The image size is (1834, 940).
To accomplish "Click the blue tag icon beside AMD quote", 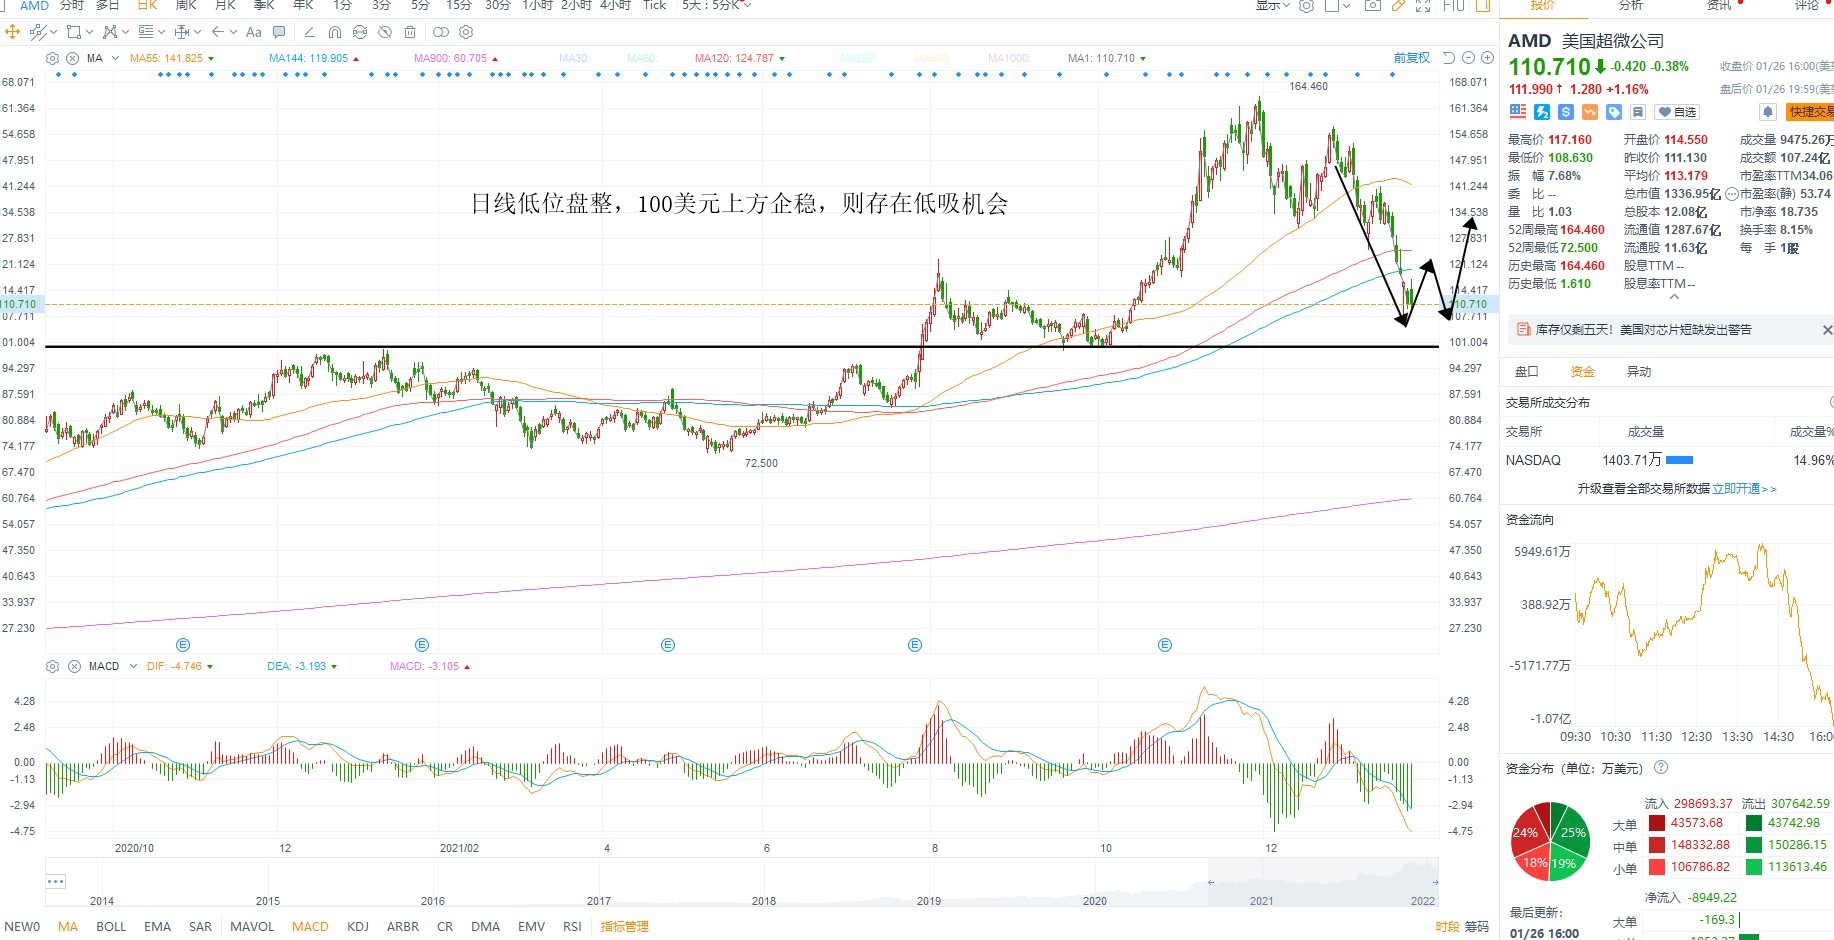I will pos(1614,112).
